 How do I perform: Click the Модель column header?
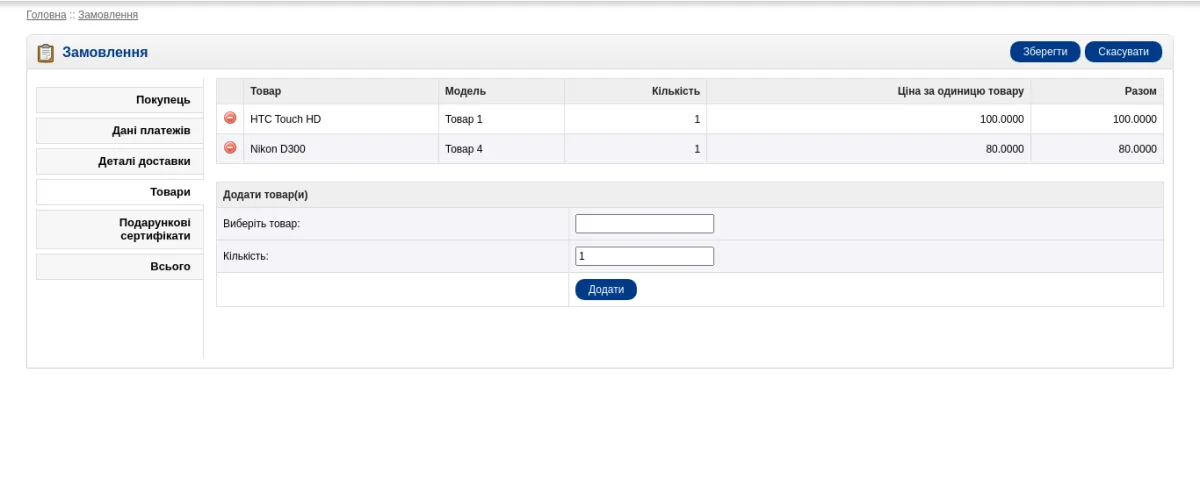[465, 91]
